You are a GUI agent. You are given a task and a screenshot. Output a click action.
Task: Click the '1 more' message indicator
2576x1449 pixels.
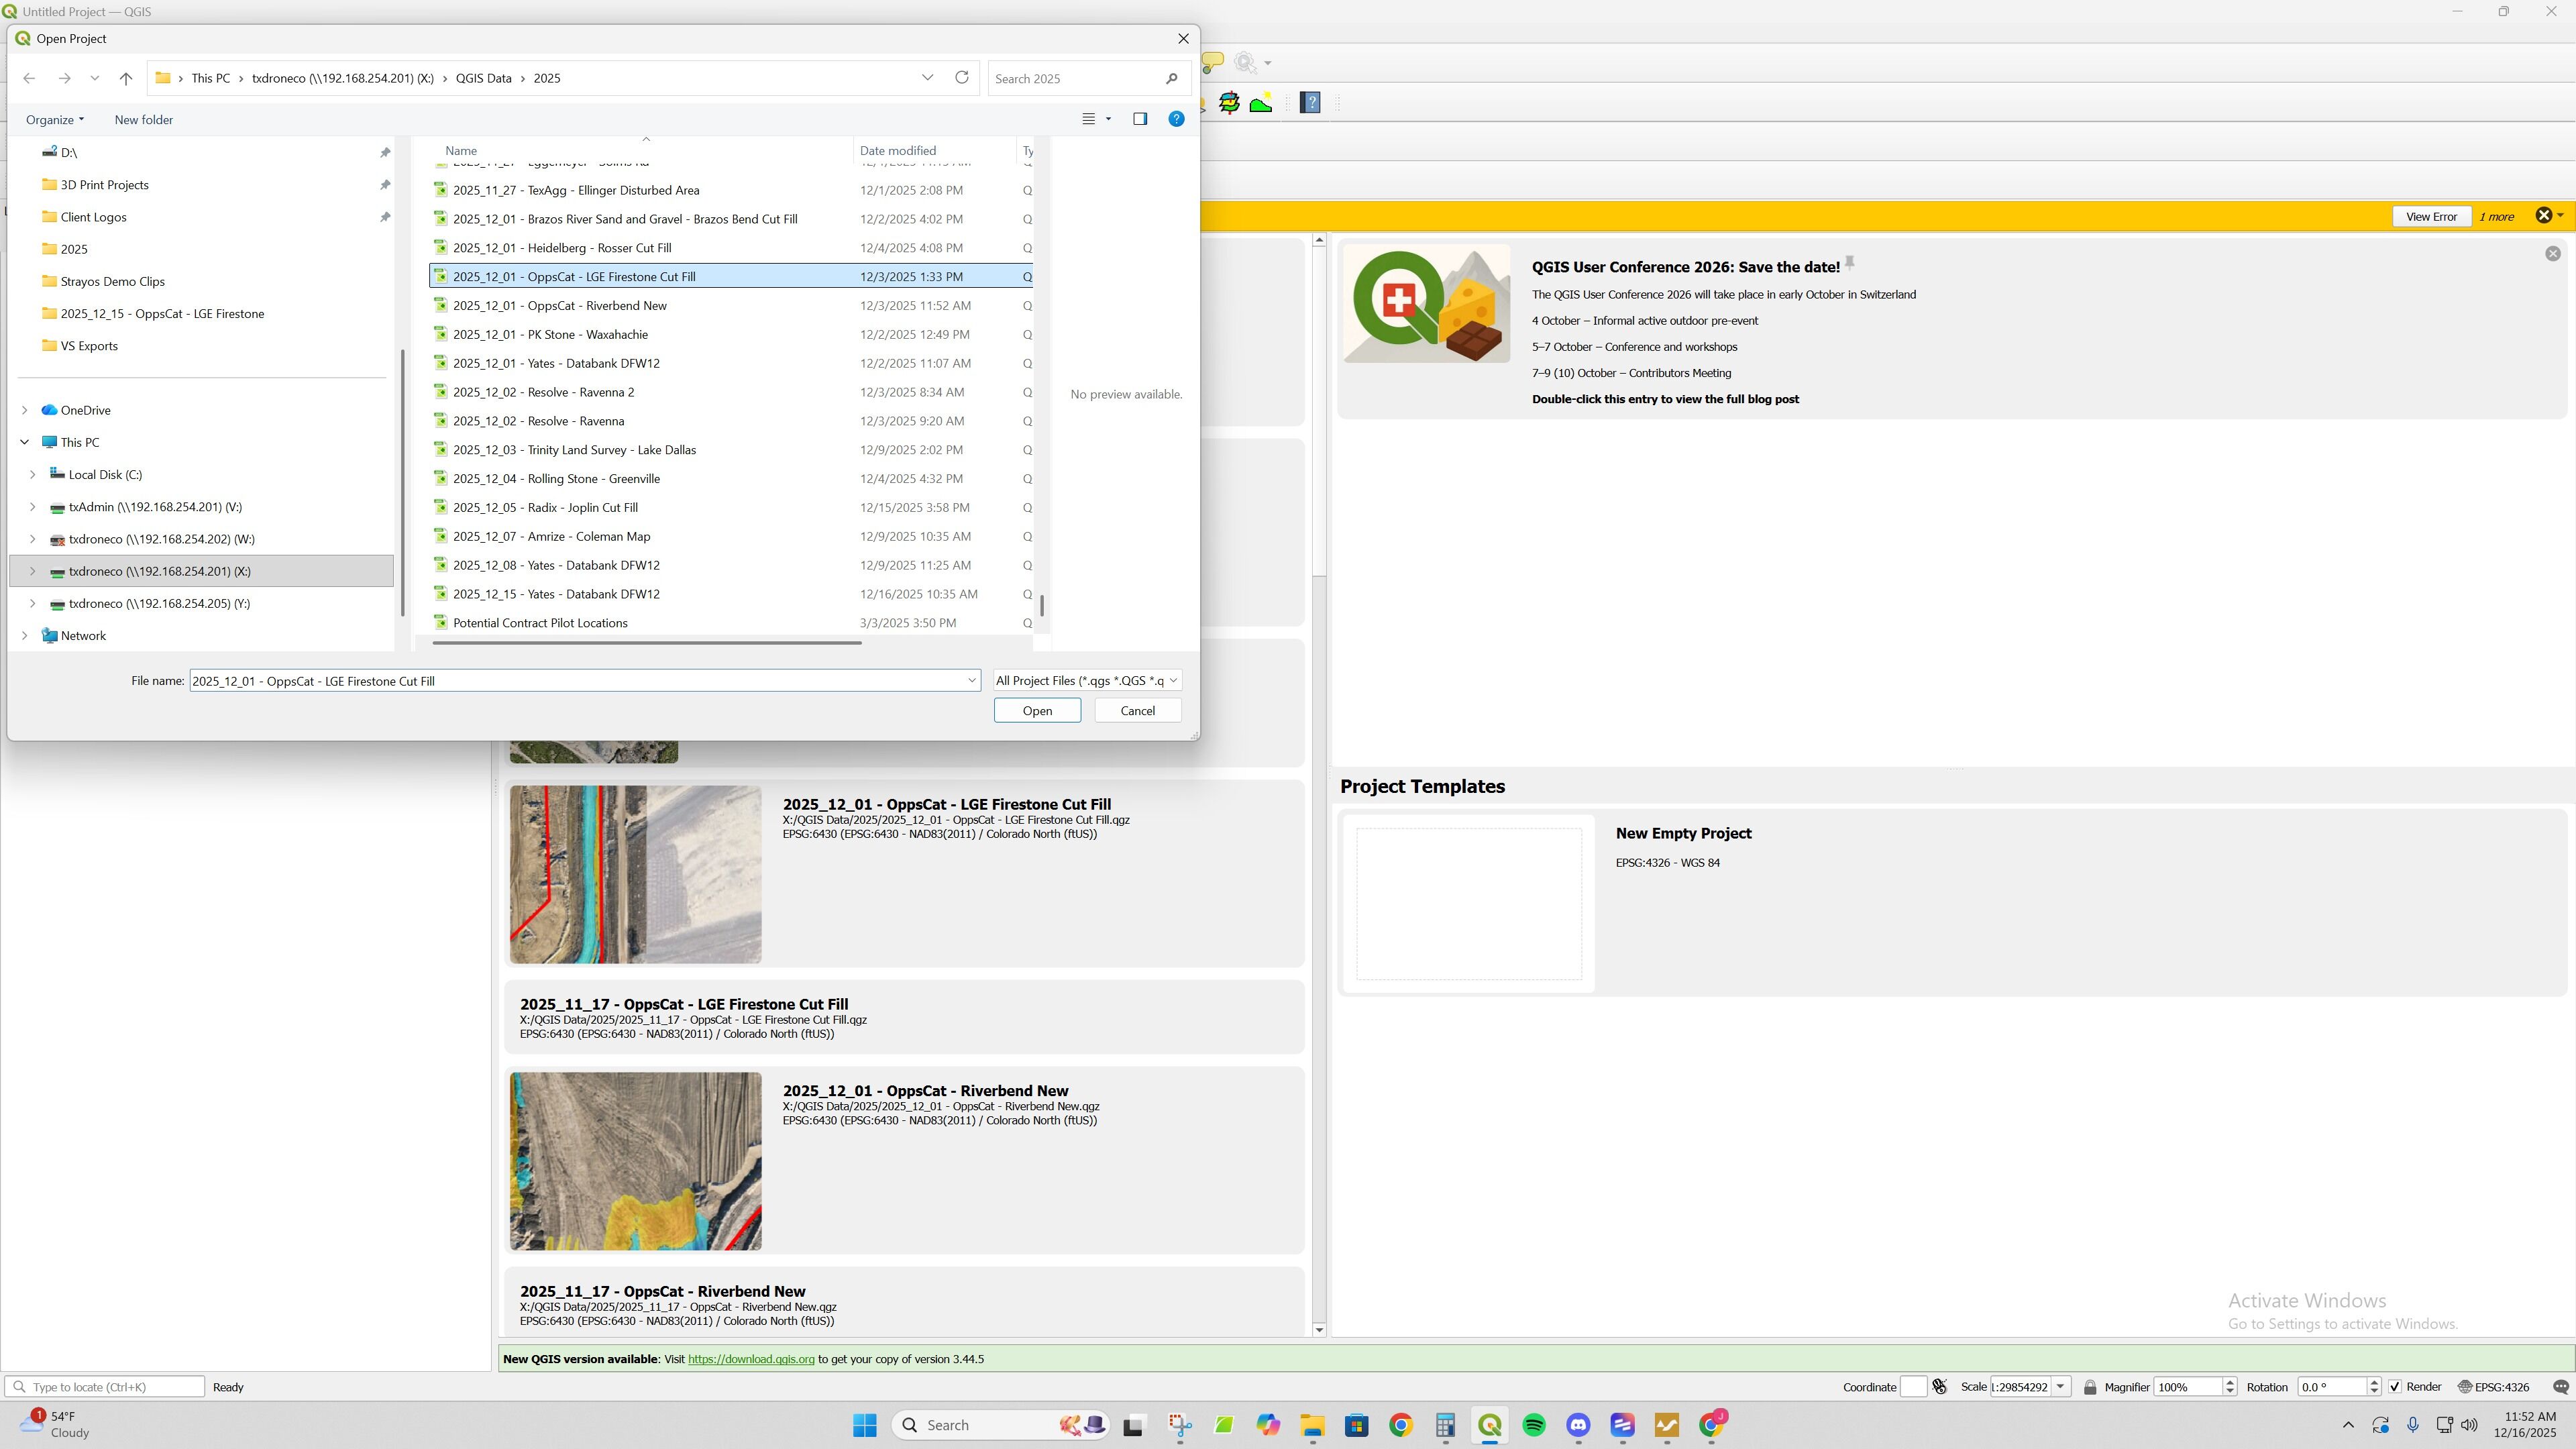2497,217
